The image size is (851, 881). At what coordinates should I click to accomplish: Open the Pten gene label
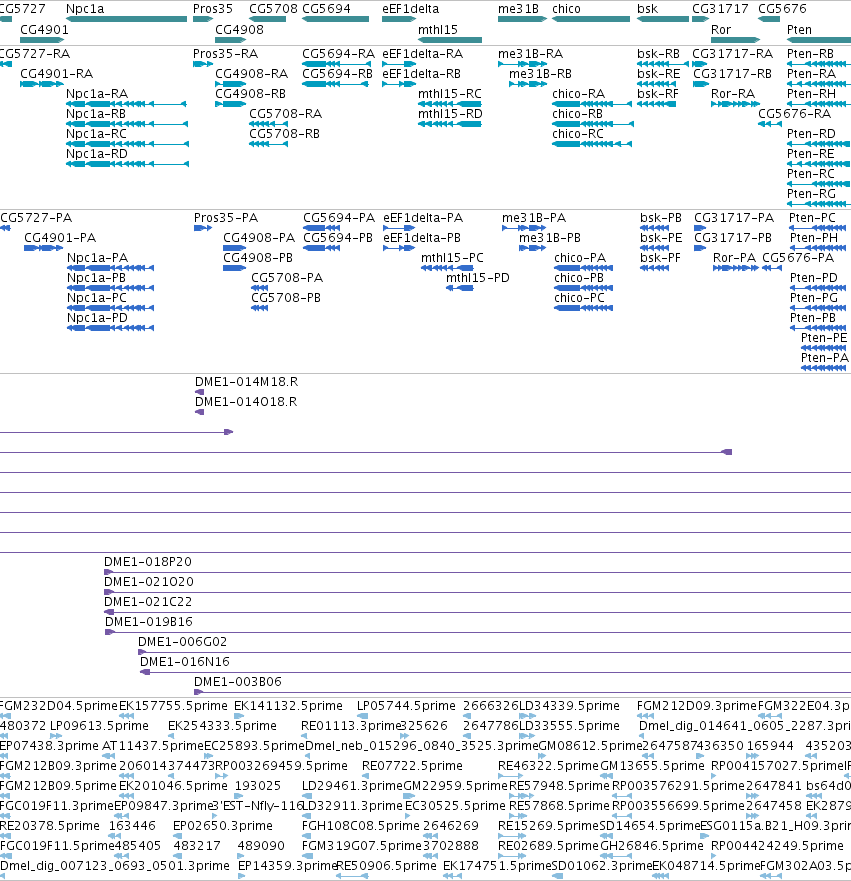click(x=799, y=30)
